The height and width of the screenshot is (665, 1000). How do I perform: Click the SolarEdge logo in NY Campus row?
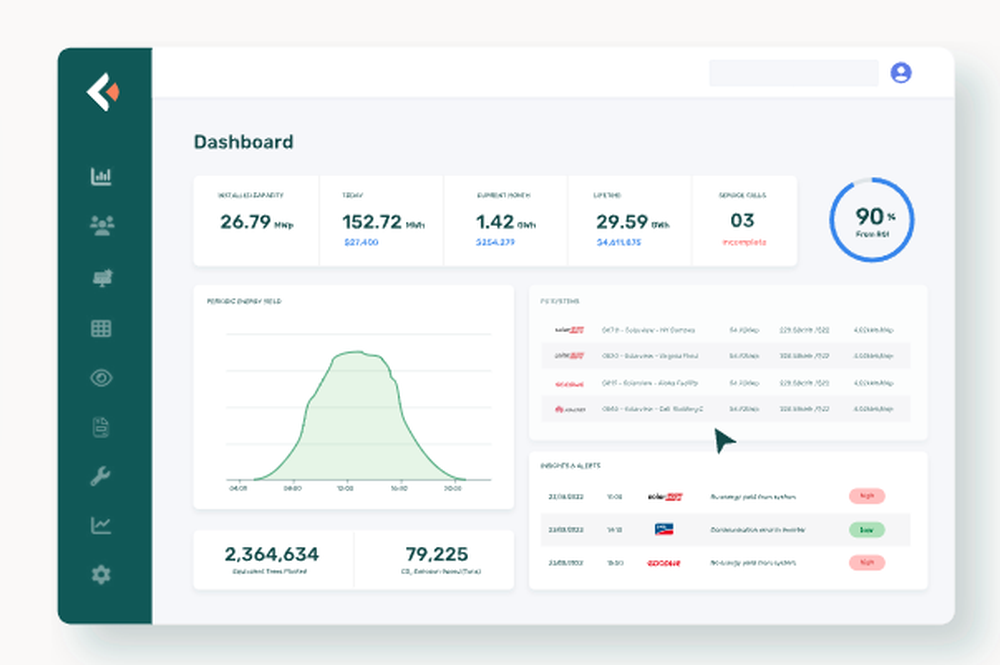569,330
